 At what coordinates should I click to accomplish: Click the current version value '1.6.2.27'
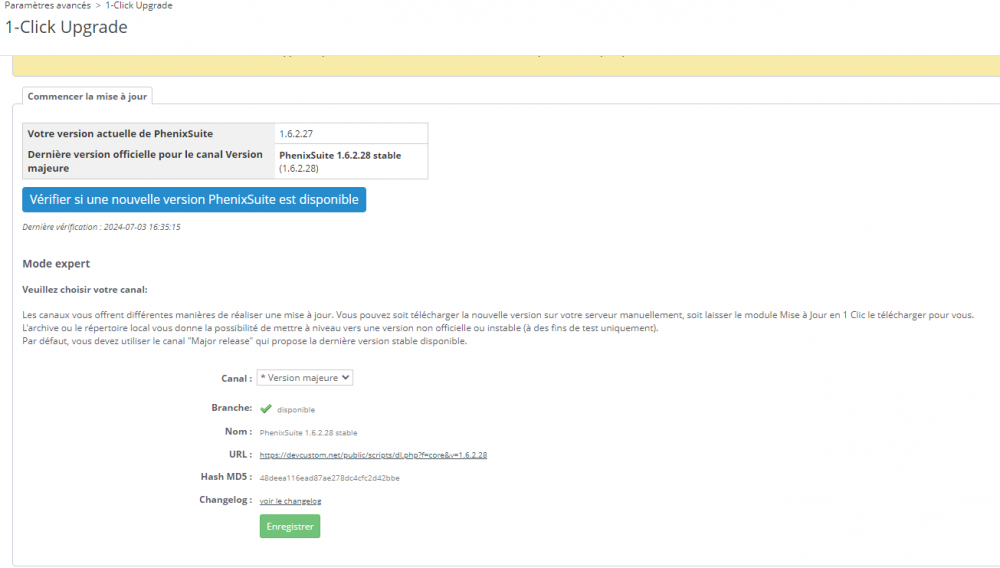click(x=296, y=134)
